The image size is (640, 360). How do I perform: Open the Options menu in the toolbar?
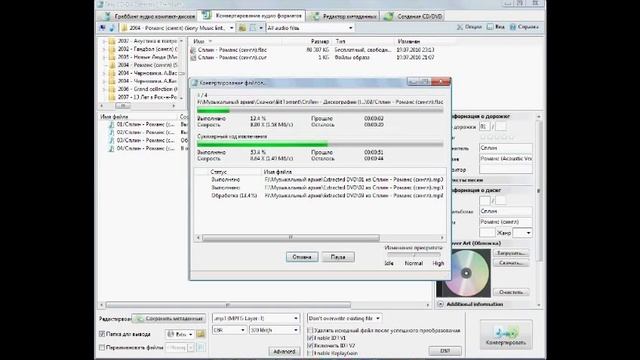469,27
